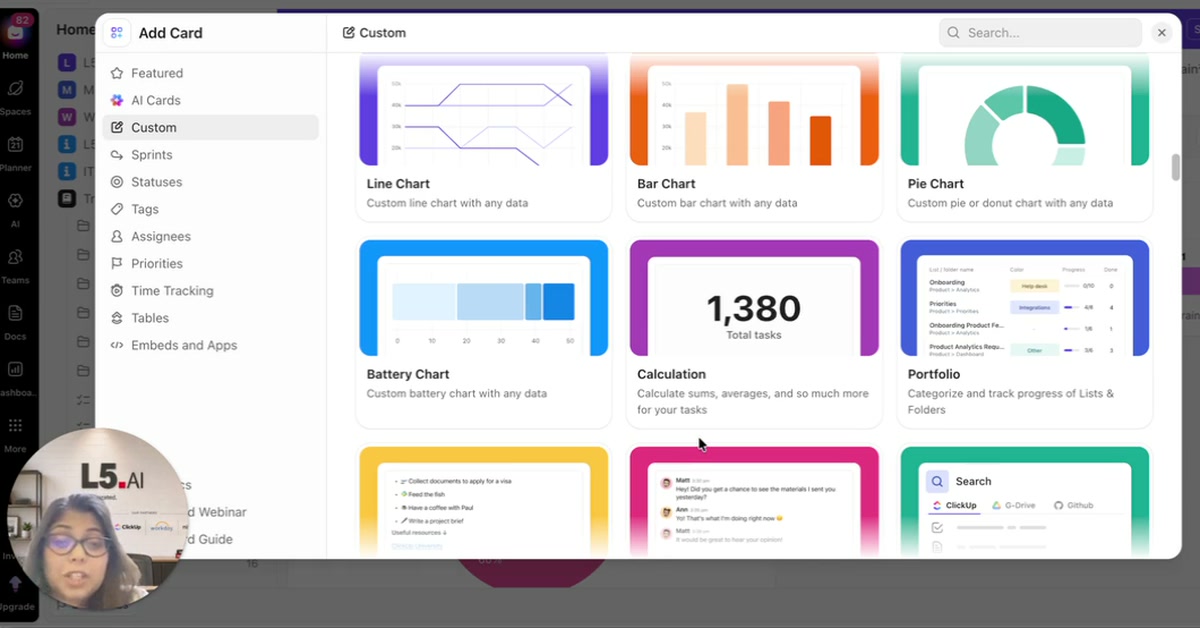Screen dimensions: 1200x628
Task: Click the dialog vertical scrollbar
Action: (1175, 167)
